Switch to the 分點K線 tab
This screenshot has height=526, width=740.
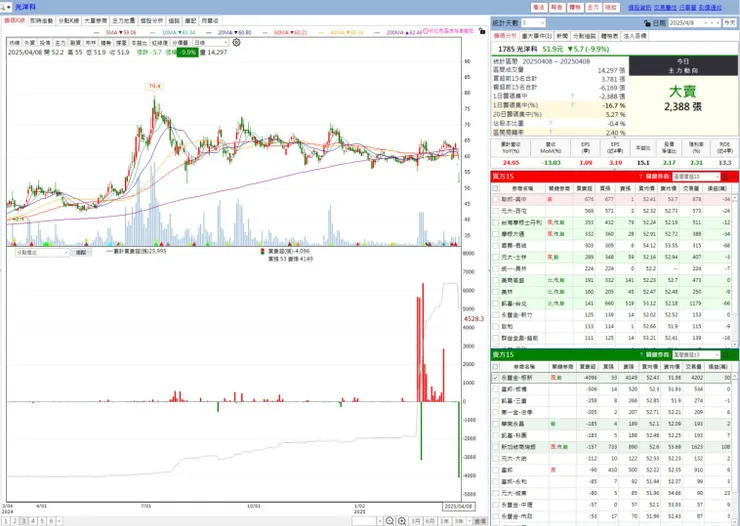click(68, 21)
